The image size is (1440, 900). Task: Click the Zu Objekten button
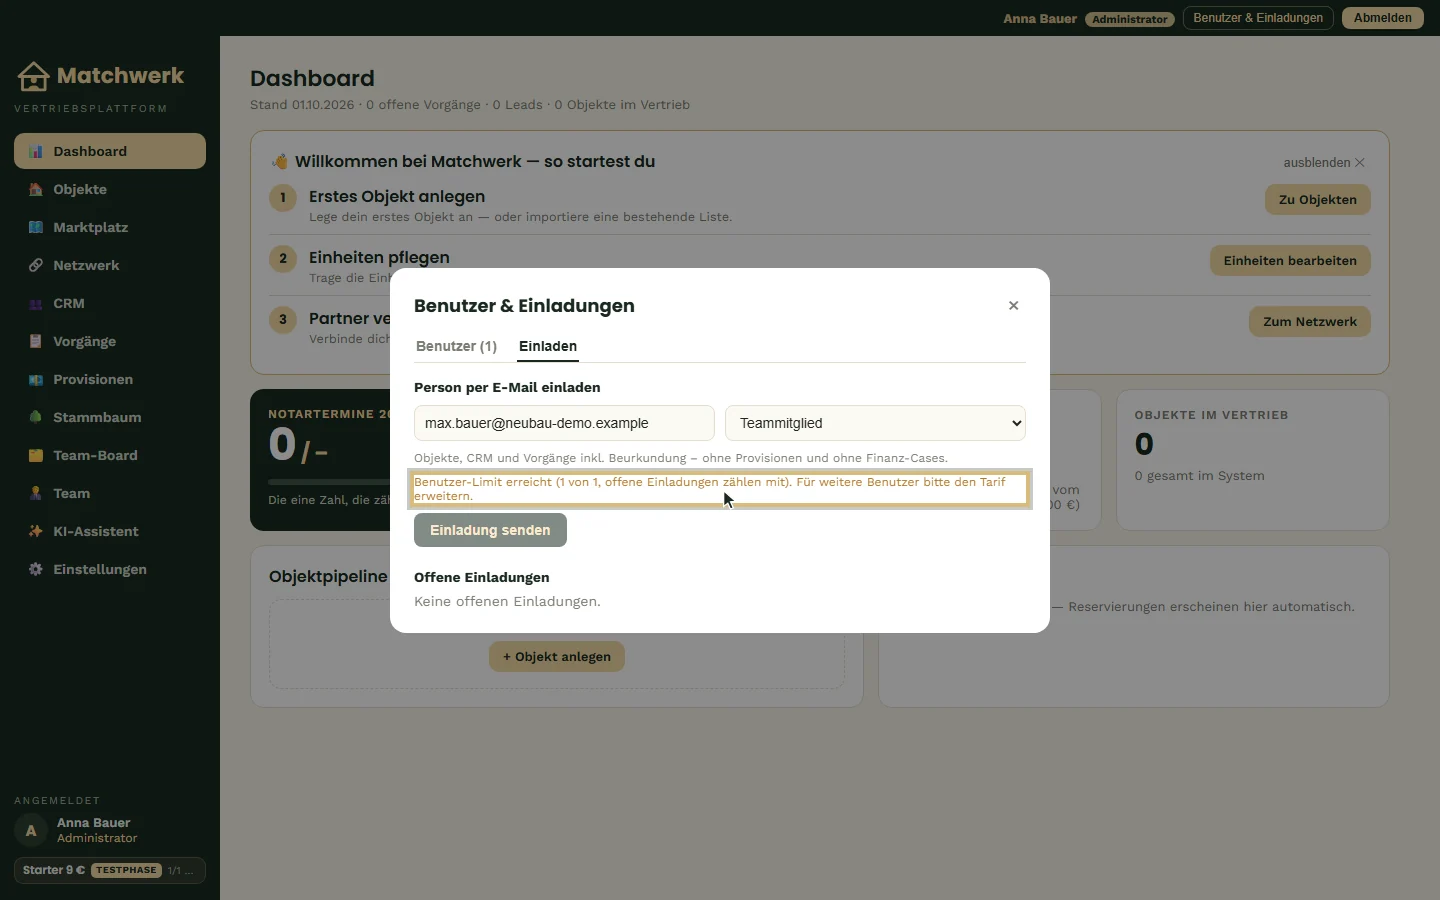1318,200
